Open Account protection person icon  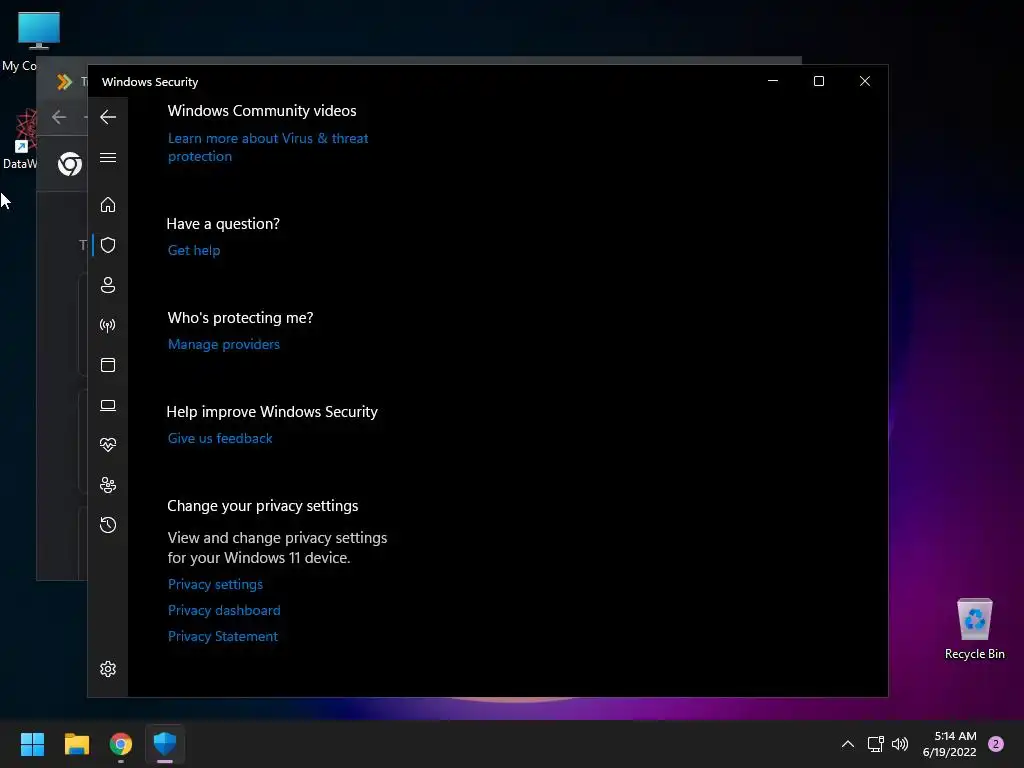(108, 285)
